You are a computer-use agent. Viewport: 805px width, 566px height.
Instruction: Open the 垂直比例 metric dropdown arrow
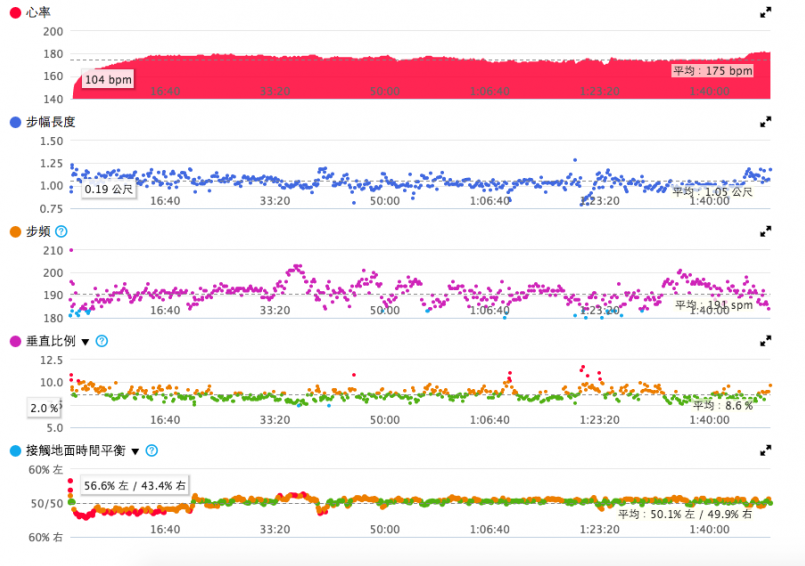85,342
